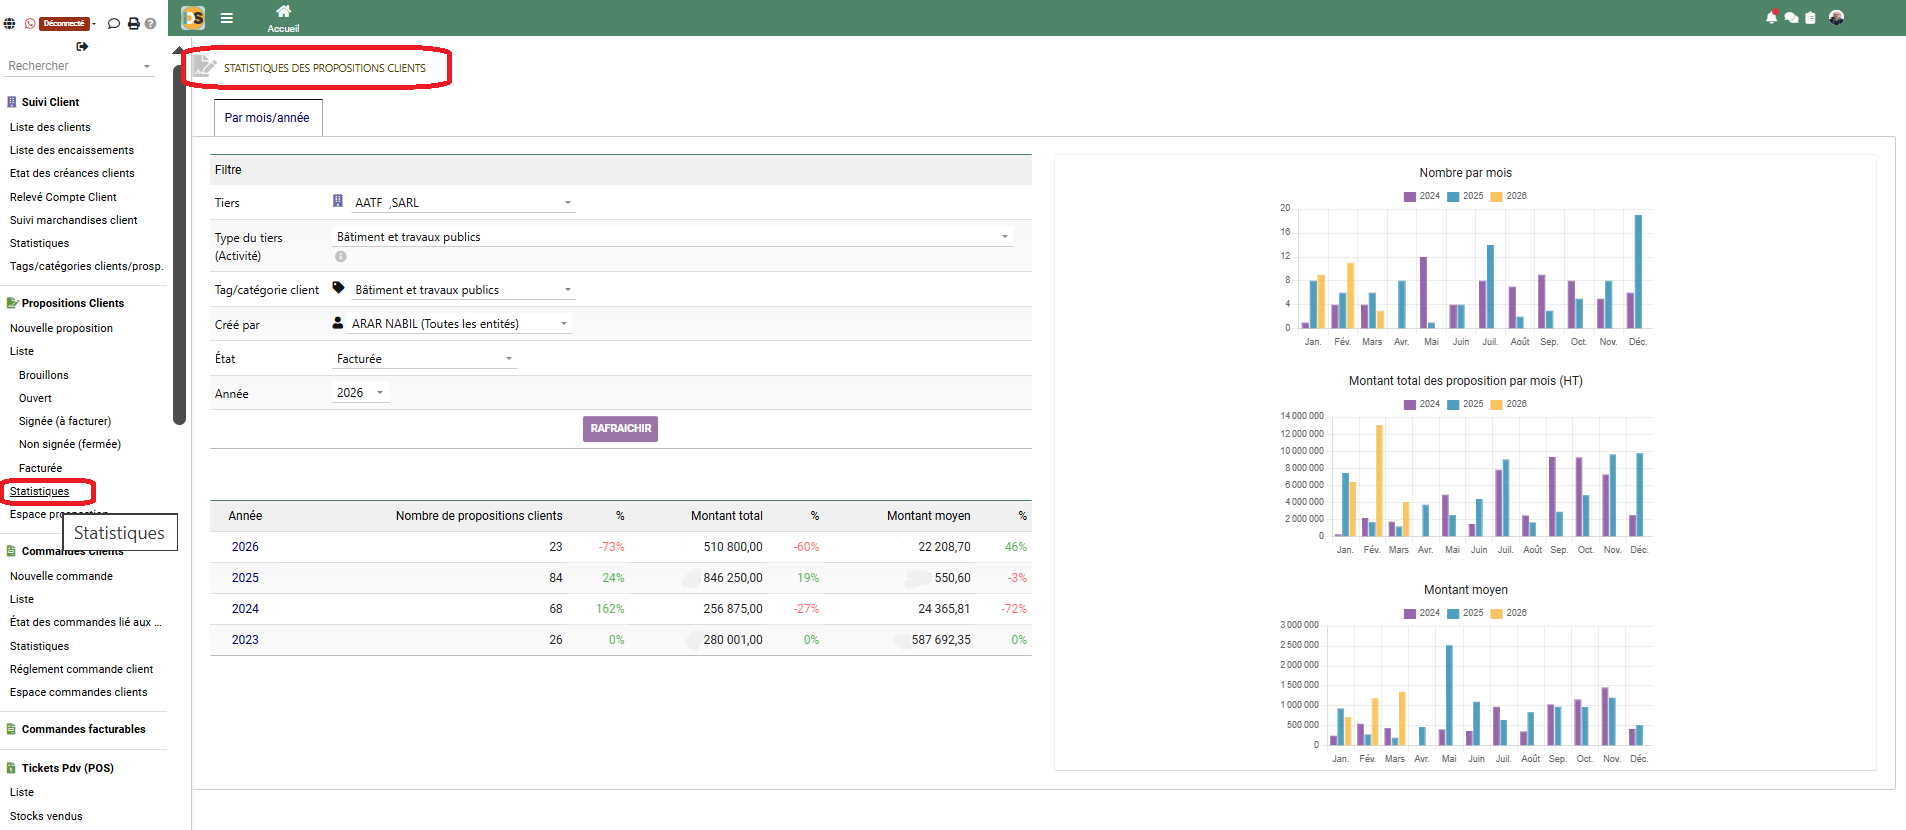Toggle 2024 series in Nombre par mois legend
The width and height of the screenshot is (1906, 830).
point(1421,196)
